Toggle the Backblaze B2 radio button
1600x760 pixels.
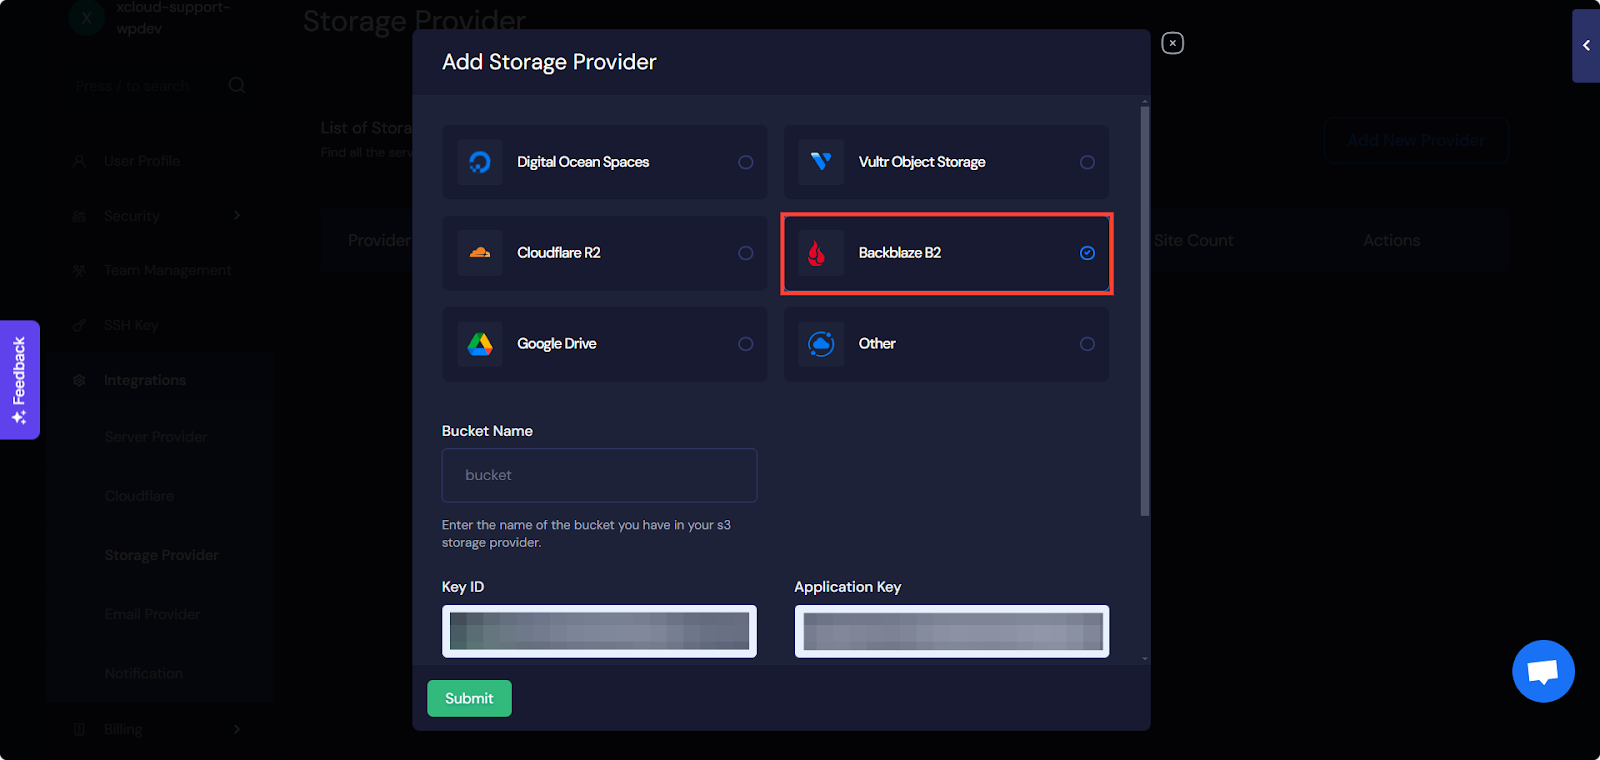[1087, 253]
